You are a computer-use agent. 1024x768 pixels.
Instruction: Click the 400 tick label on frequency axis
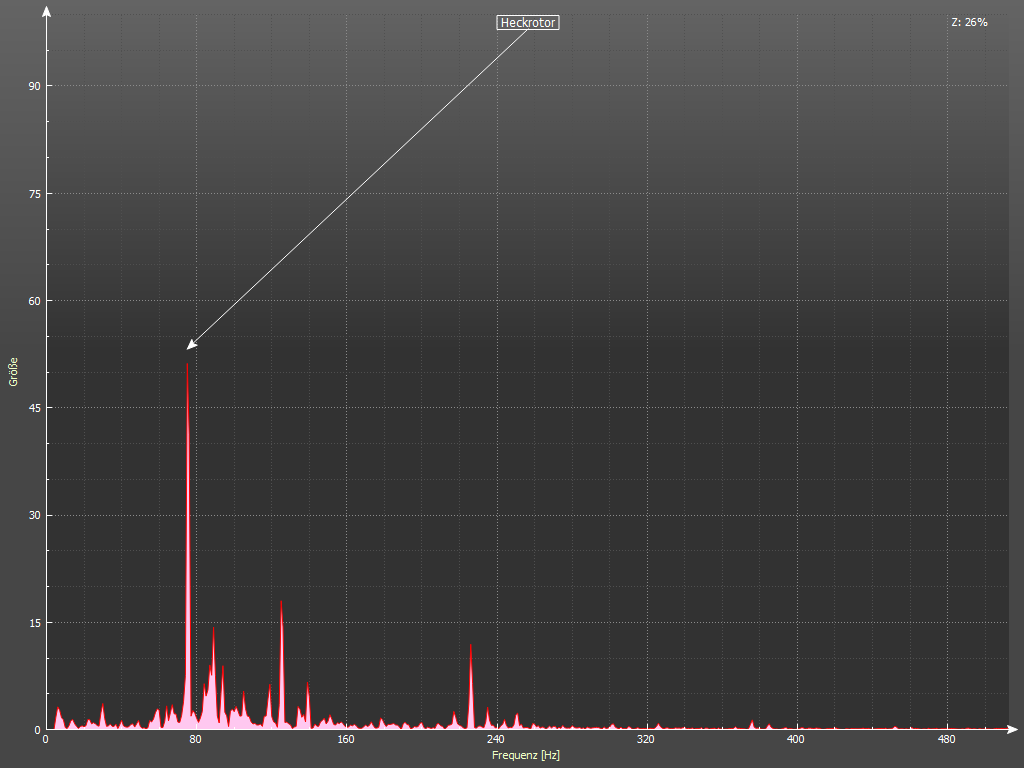tap(796, 740)
